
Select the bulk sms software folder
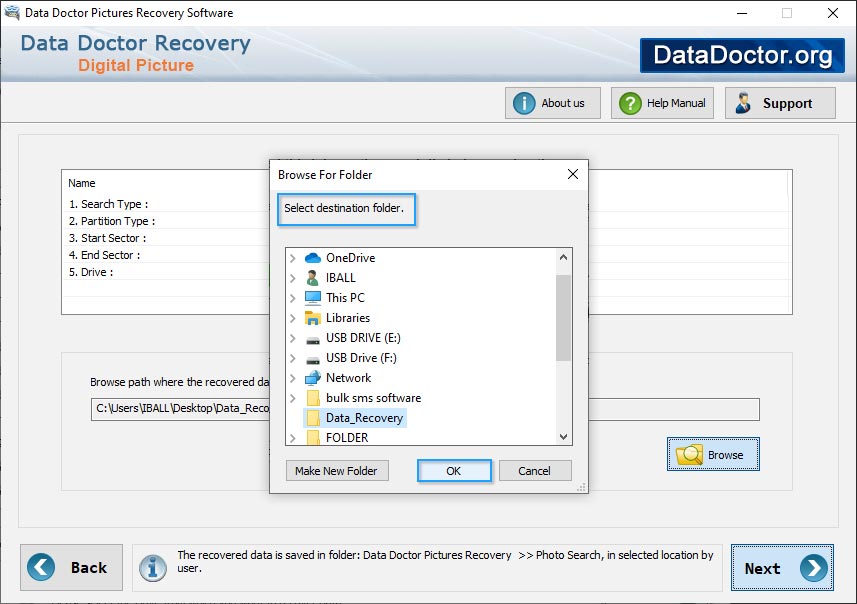(x=373, y=398)
